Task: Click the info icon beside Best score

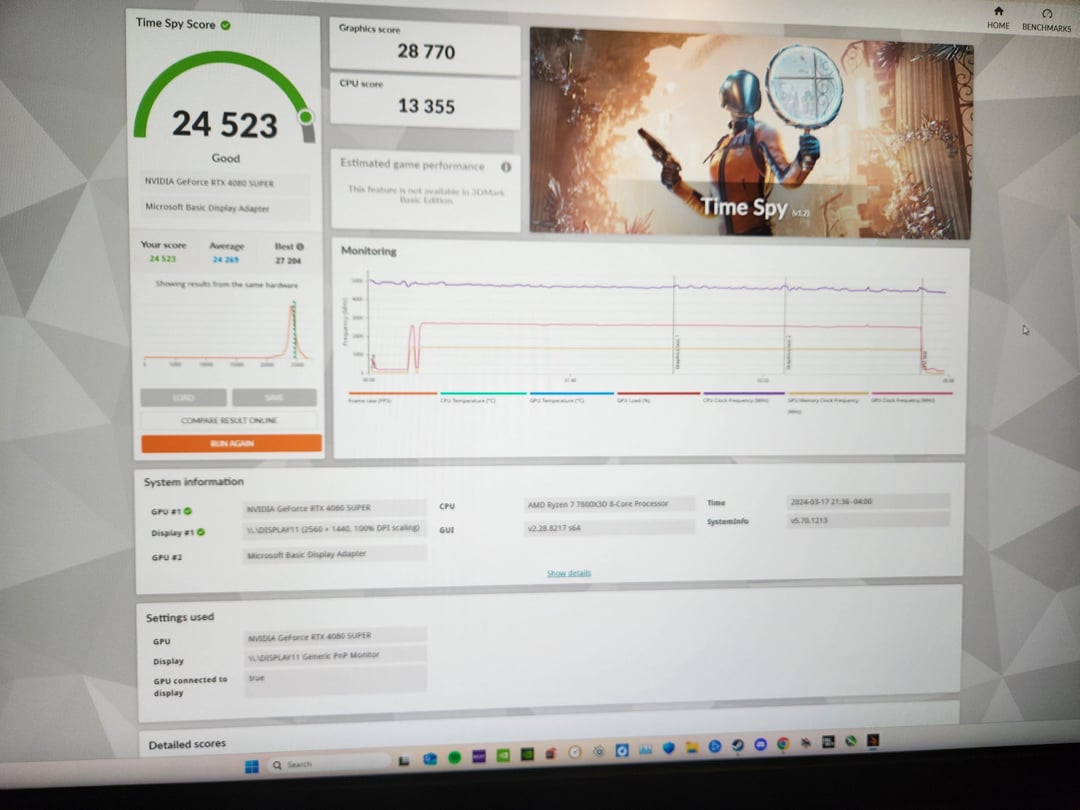Action: click(300, 247)
